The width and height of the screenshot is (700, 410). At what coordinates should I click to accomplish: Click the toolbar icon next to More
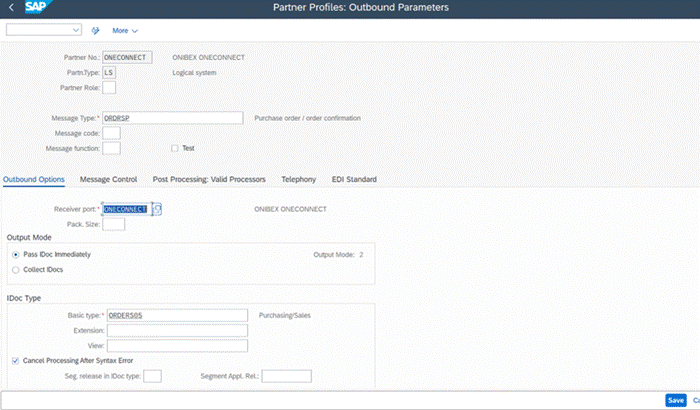(x=96, y=30)
